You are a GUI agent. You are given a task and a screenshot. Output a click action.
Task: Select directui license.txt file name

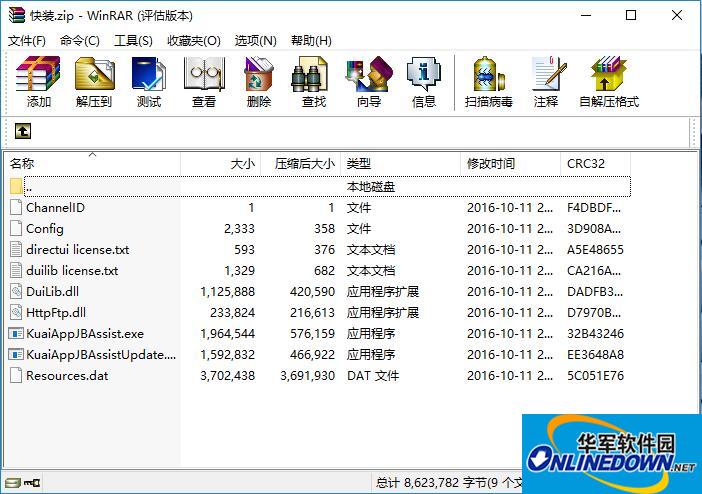click(x=77, y=249)
